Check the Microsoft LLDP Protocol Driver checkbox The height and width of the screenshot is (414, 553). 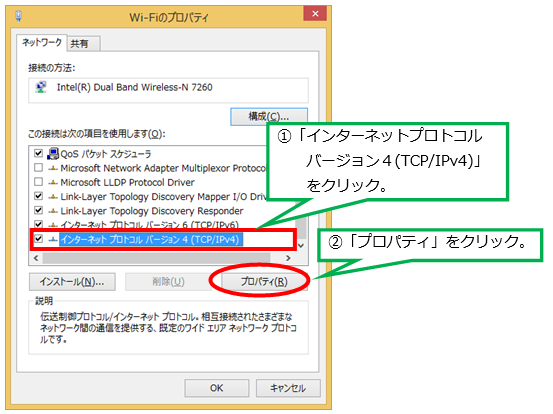point(38,182)
